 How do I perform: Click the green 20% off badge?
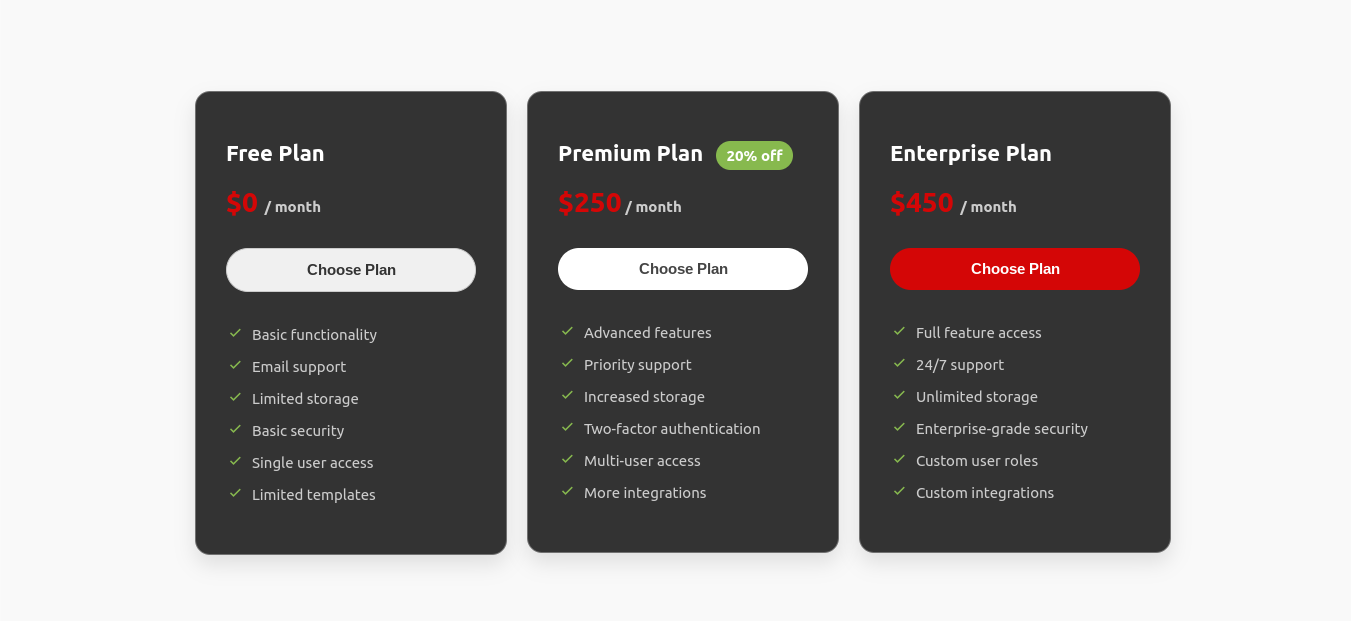point(754,155)
